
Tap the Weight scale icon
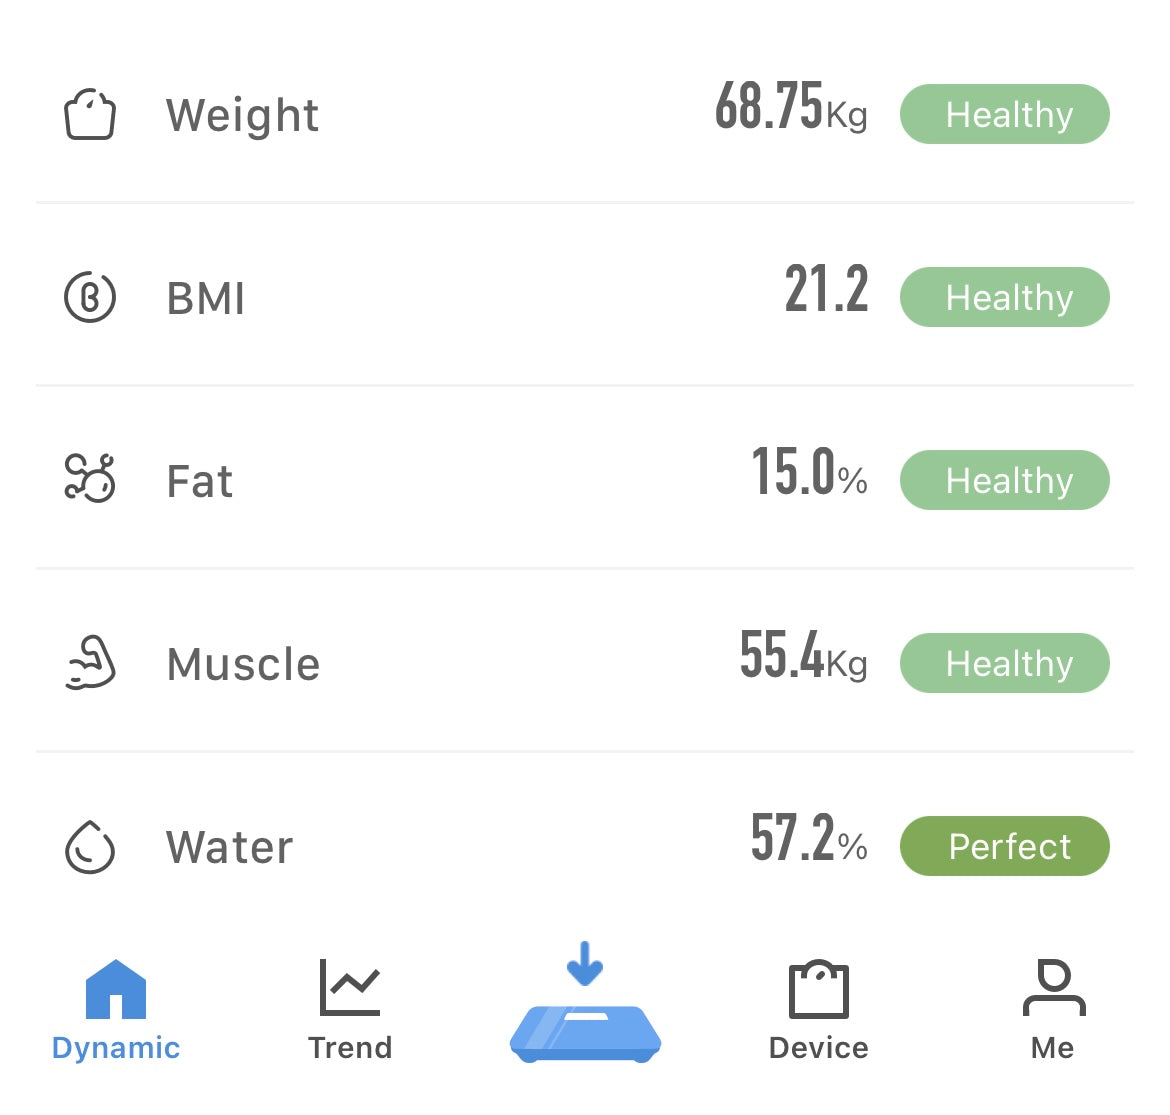[x=90, y=115]
